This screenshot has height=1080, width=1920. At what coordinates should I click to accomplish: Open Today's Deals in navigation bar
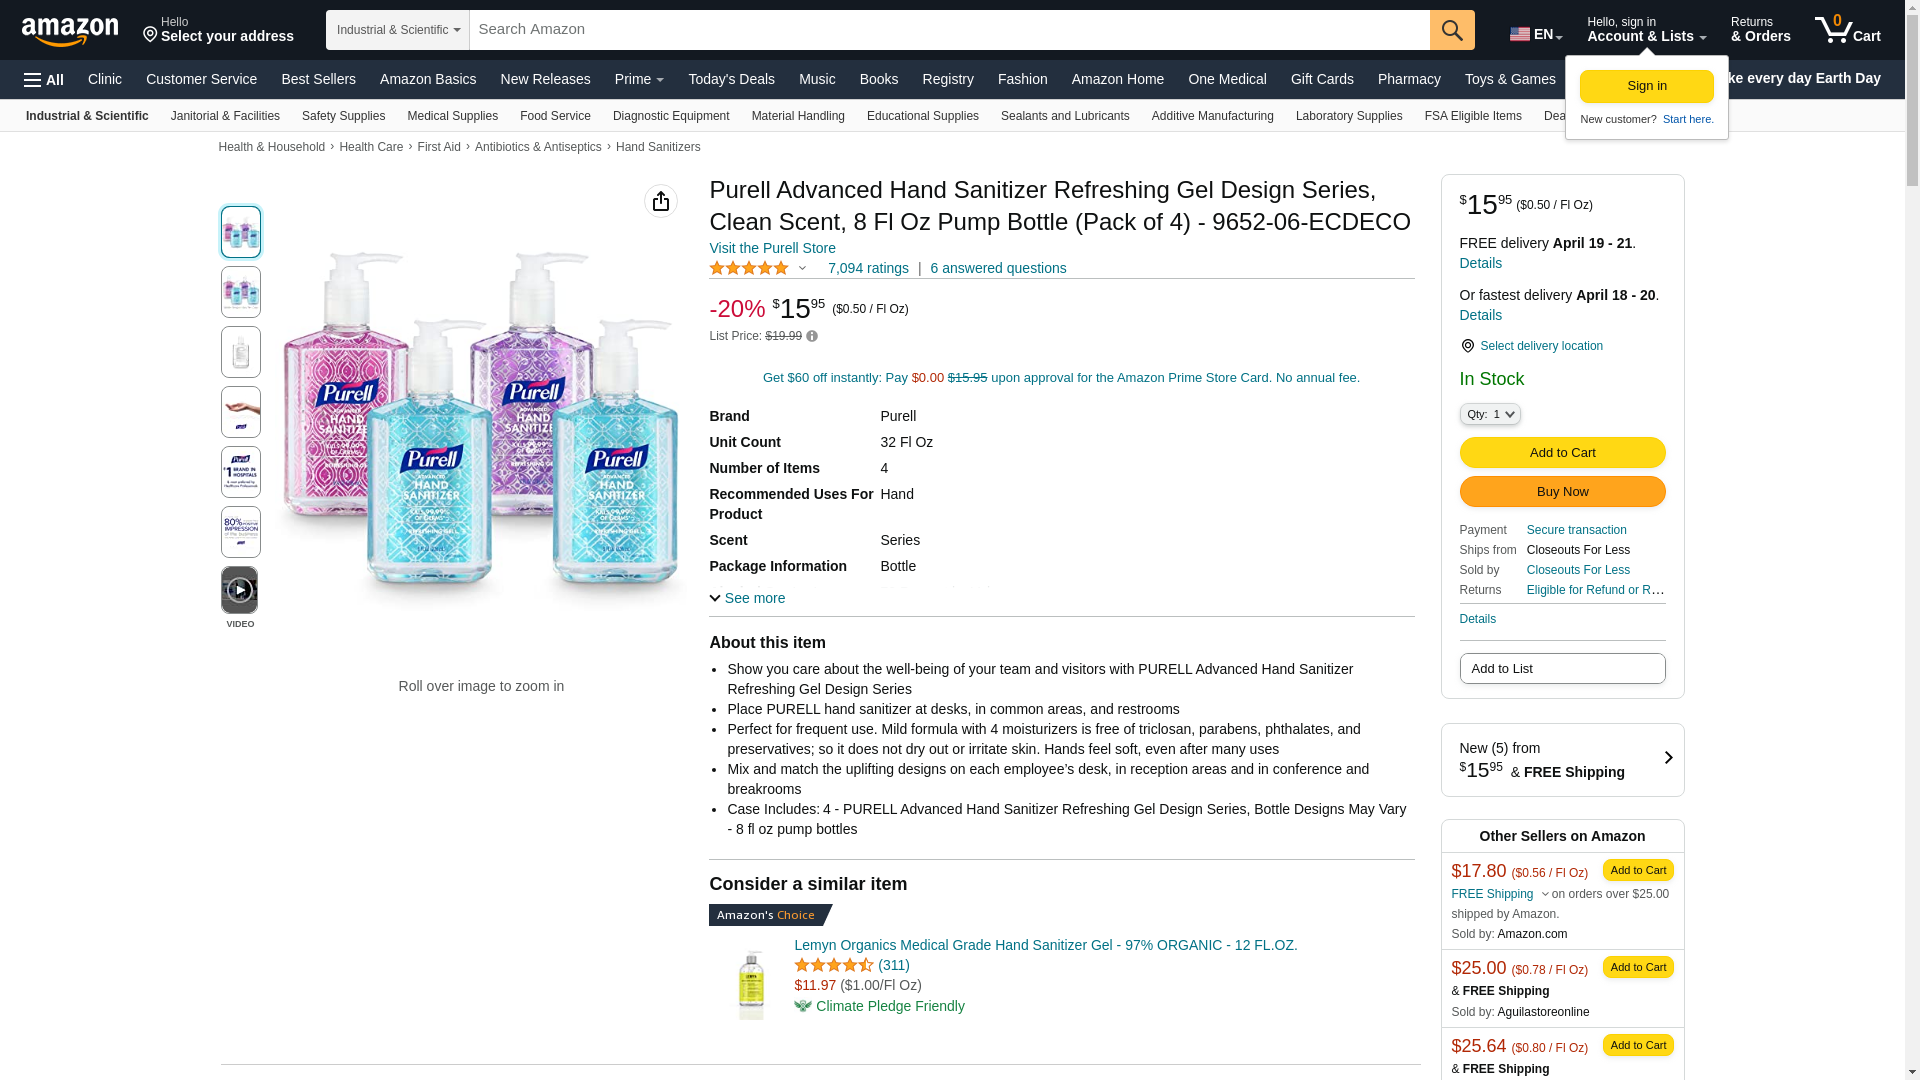pos(731,79)
